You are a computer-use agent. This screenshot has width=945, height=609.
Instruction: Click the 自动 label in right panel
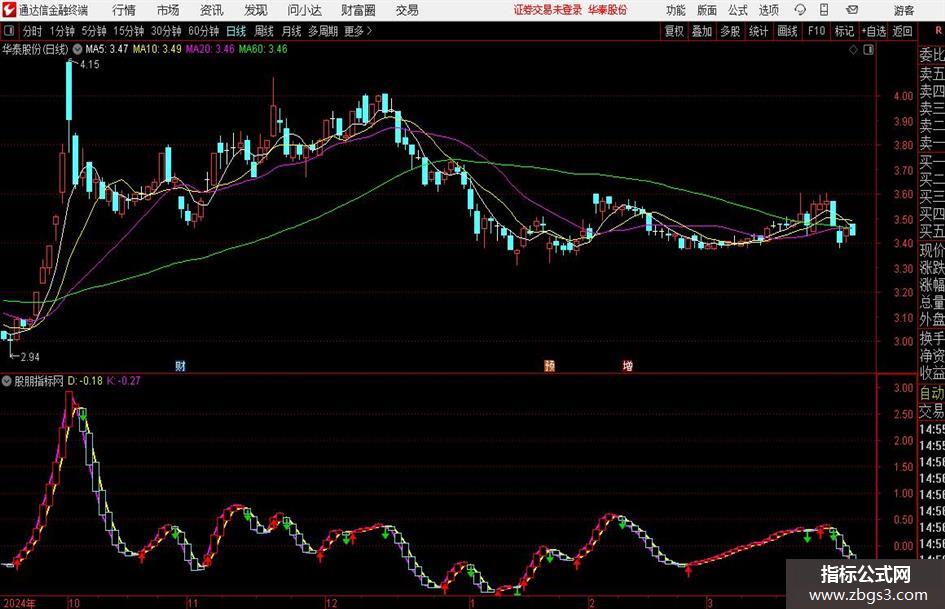pyautogui.click(x=932, y=393)
